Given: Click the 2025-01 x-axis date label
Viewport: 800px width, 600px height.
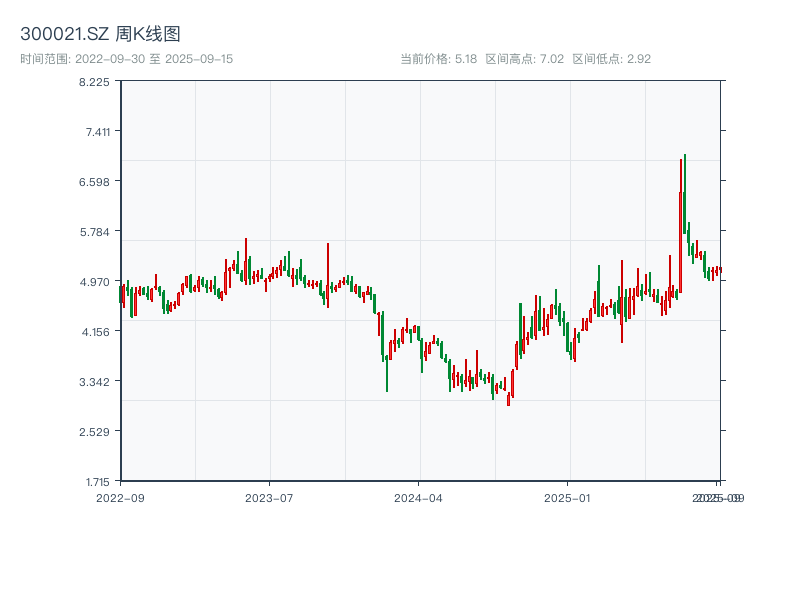Looking at the screenshot, I should tap(569, 497).
